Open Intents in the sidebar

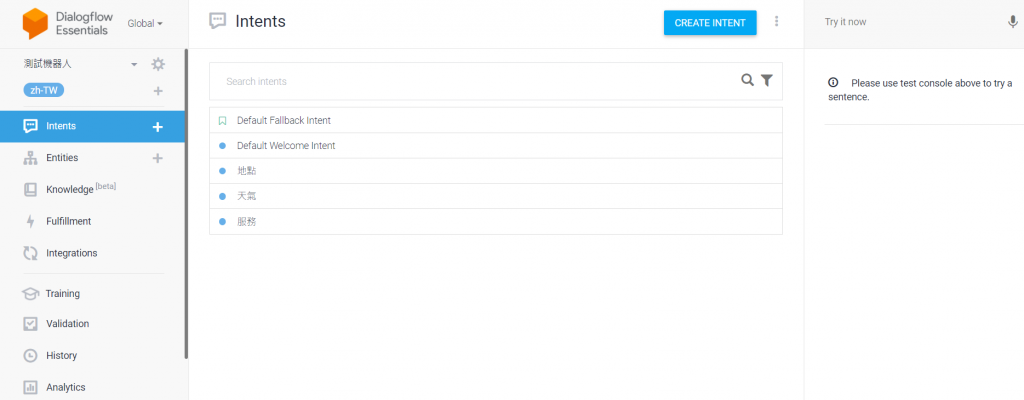pos(92,126)
